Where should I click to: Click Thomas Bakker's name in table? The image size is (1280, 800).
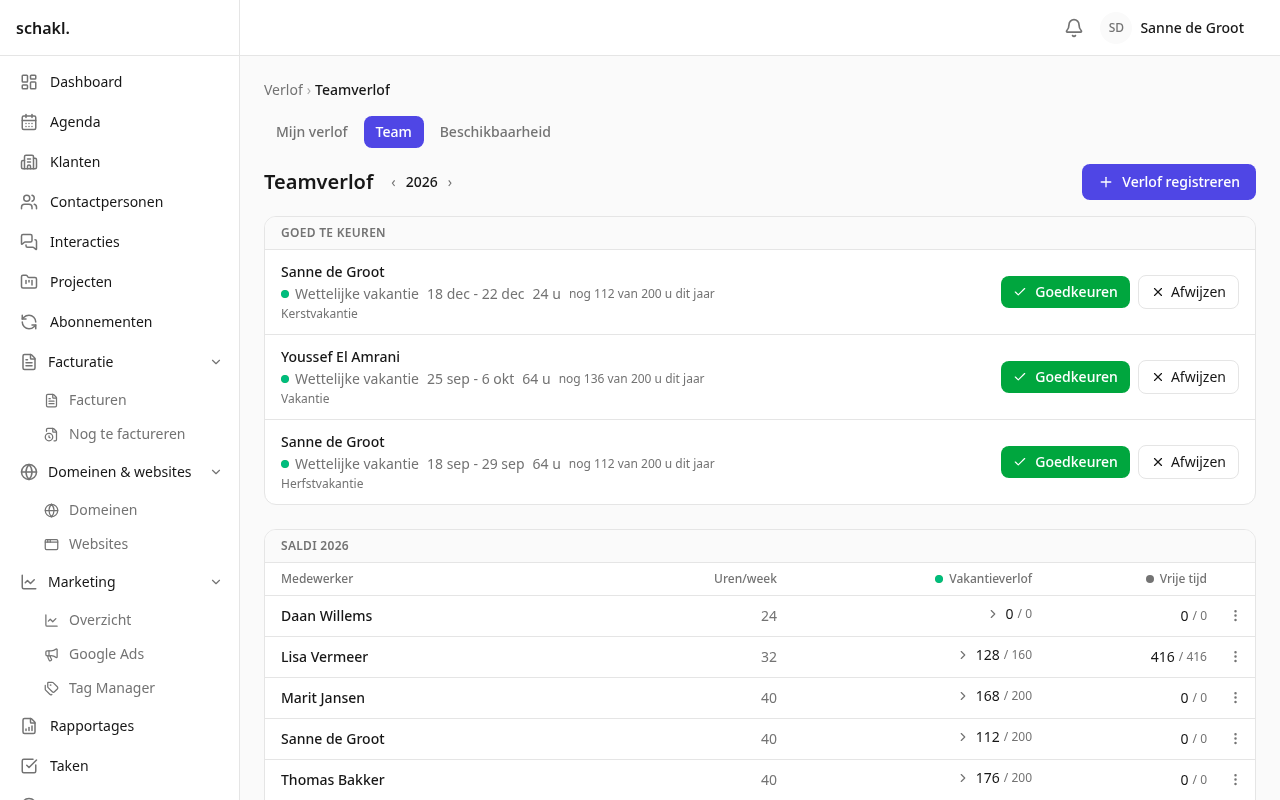(332, 780)
